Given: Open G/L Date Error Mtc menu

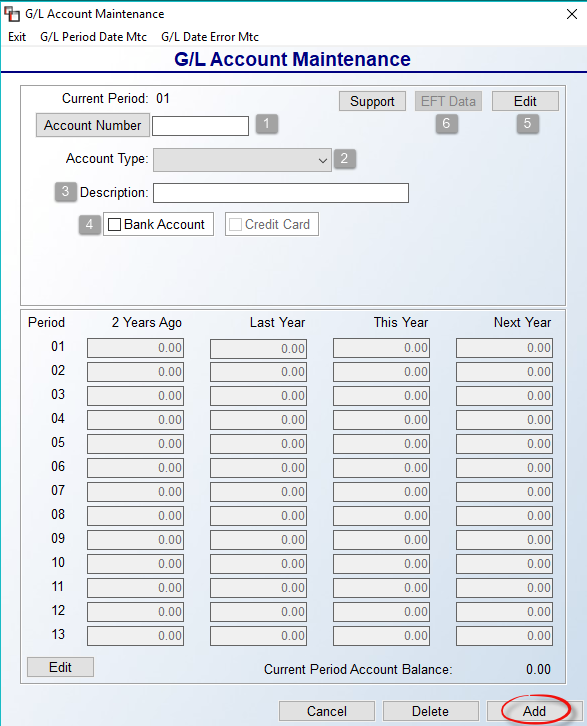Looking at the screenshot, I should [x=210, y=37].
